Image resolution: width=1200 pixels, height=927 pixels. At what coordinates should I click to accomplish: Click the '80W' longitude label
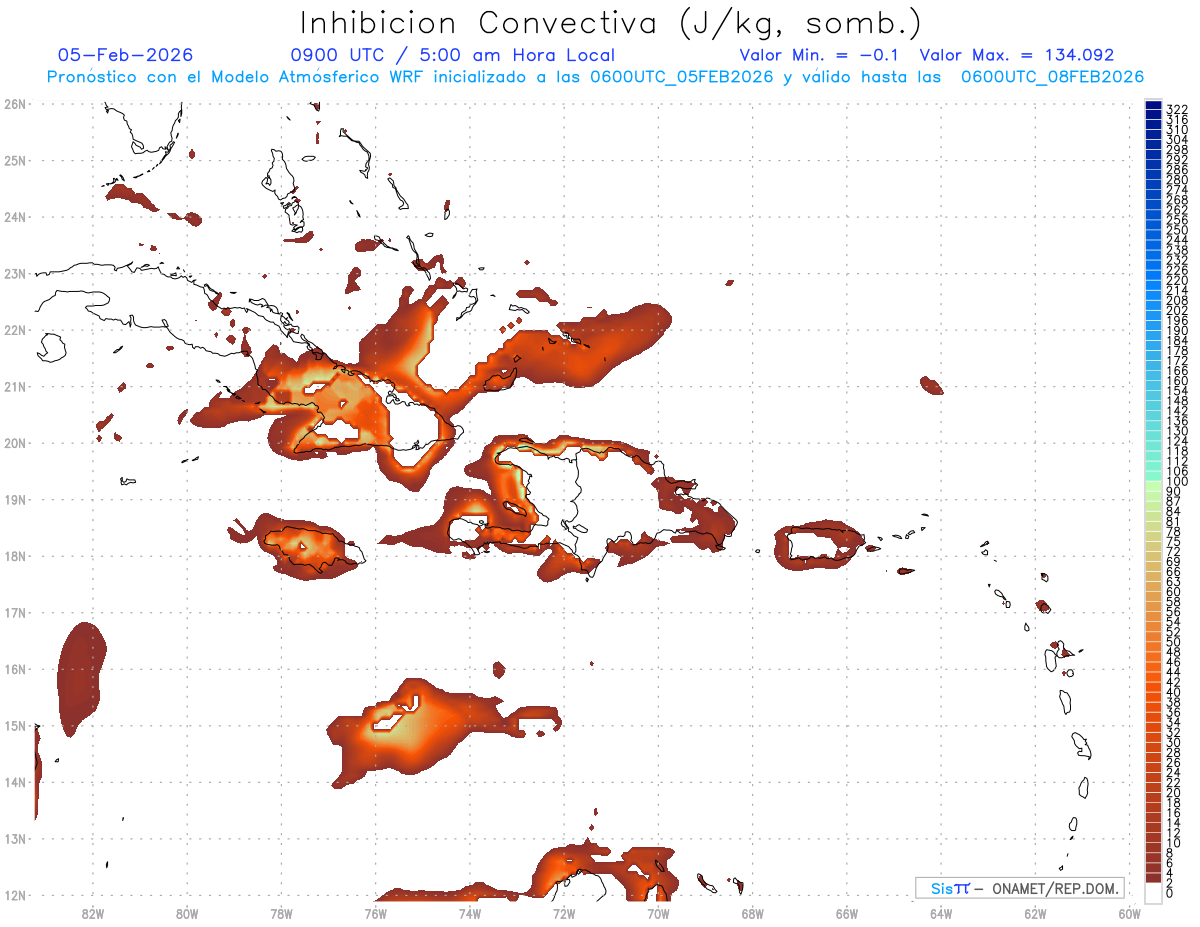187,913
